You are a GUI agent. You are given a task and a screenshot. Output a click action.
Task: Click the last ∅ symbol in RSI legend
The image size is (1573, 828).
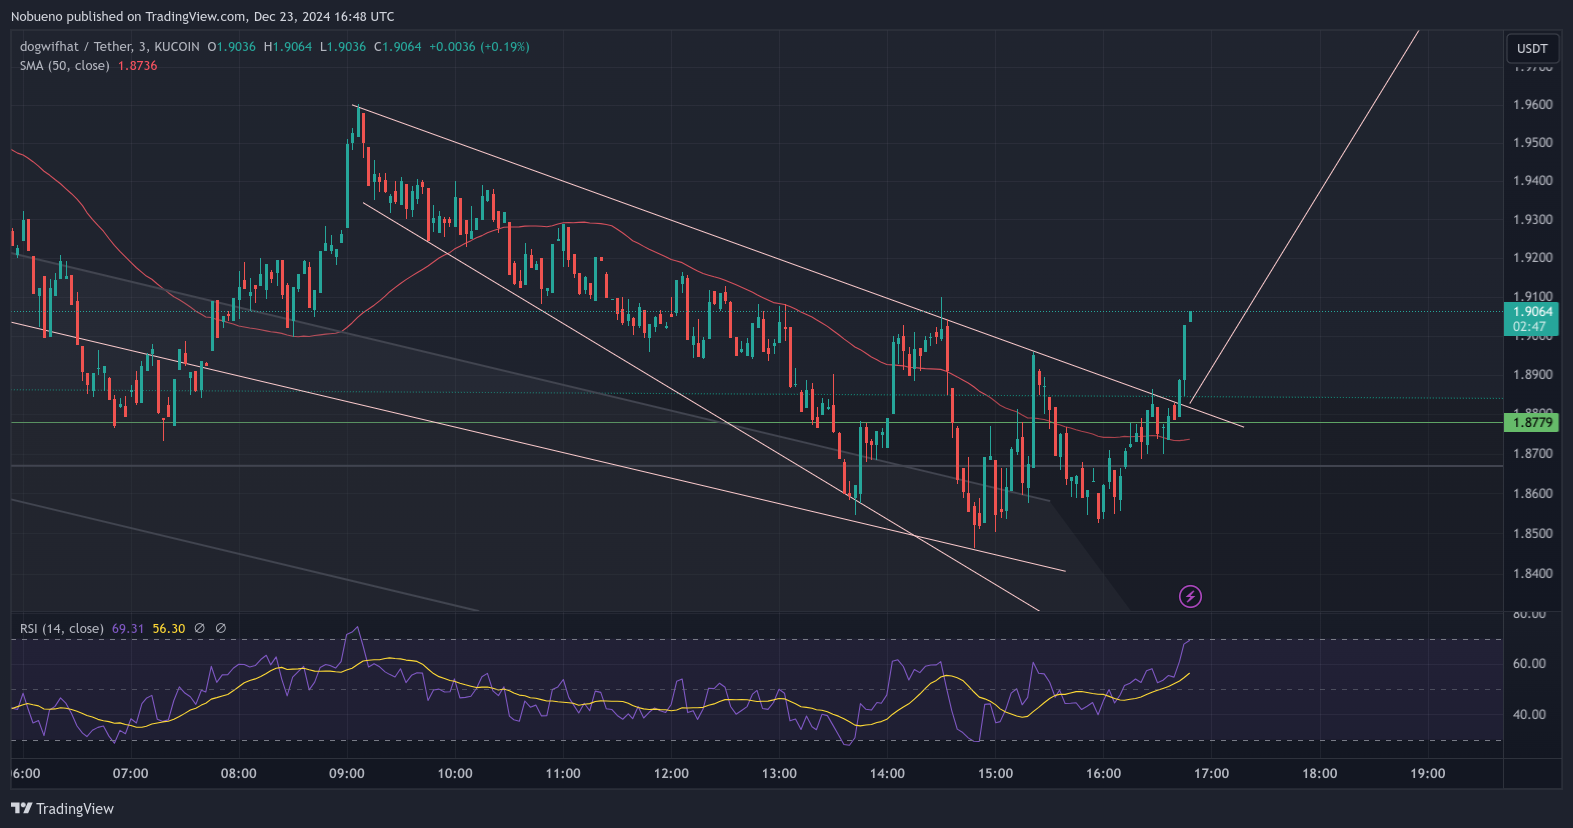[221, 629]
